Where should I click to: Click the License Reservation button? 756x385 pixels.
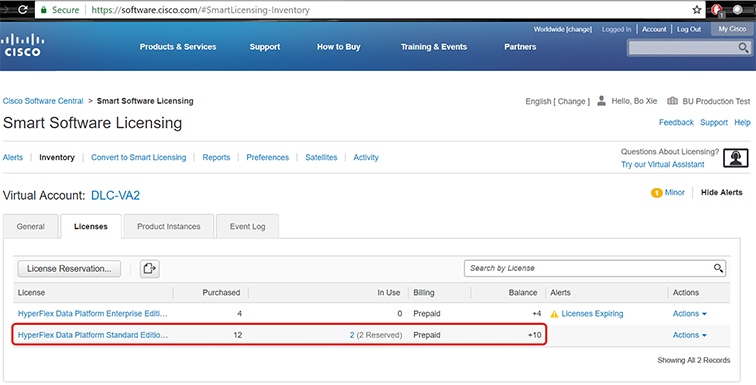tap(69, 269)
